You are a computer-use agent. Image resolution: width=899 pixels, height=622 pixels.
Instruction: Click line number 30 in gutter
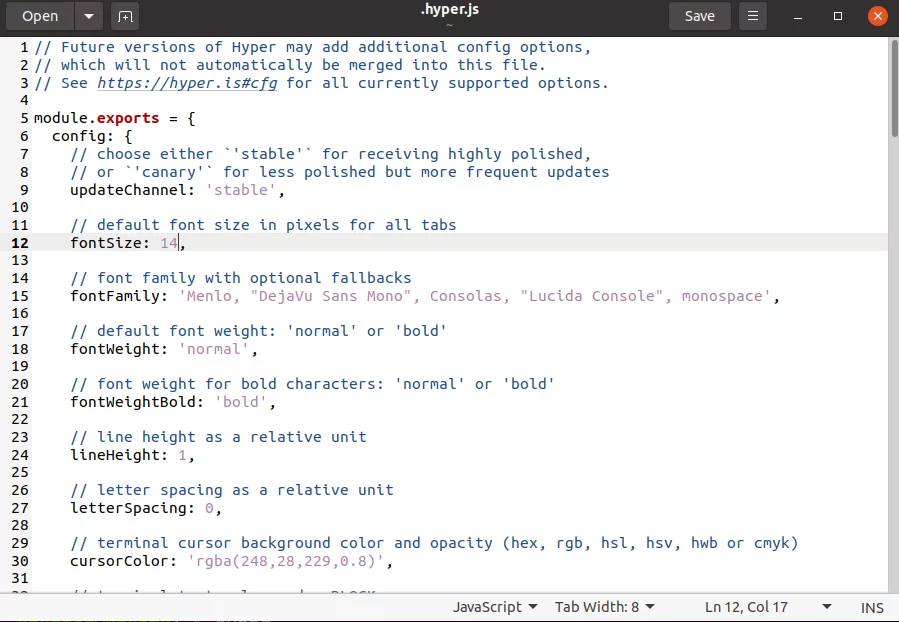19,561
